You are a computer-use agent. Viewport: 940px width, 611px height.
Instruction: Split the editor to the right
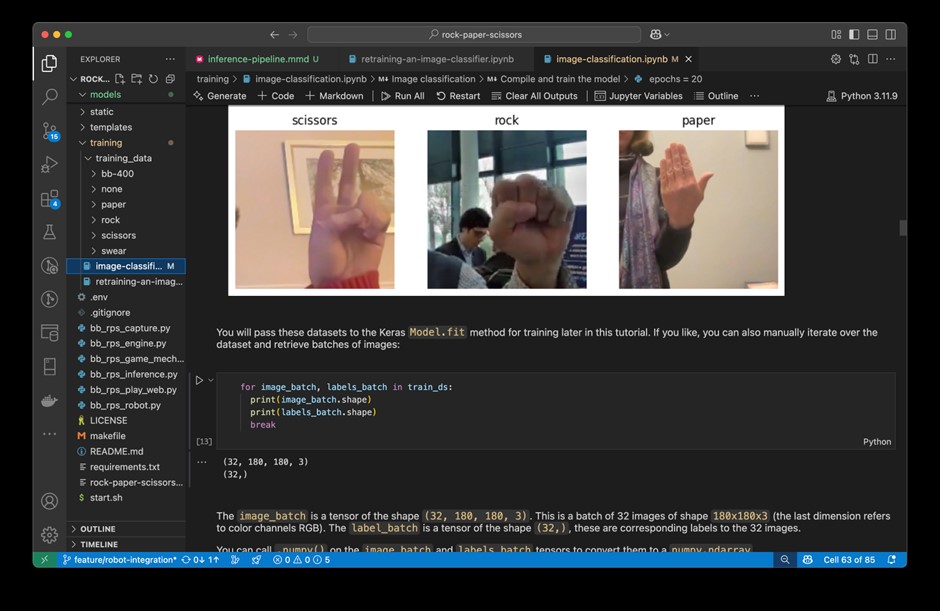pyautogui.click(x=873, y=59)
